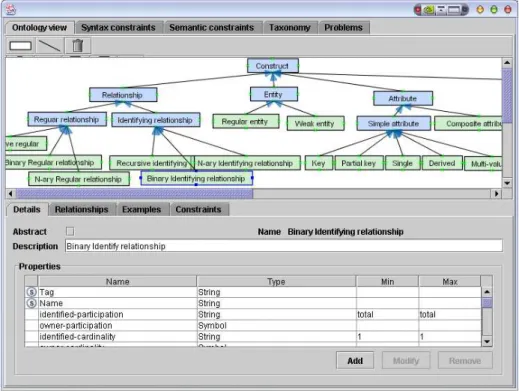Select the rectangle node creation tool
The width and height of the screenshot is (519, 391).
[20, 46]
